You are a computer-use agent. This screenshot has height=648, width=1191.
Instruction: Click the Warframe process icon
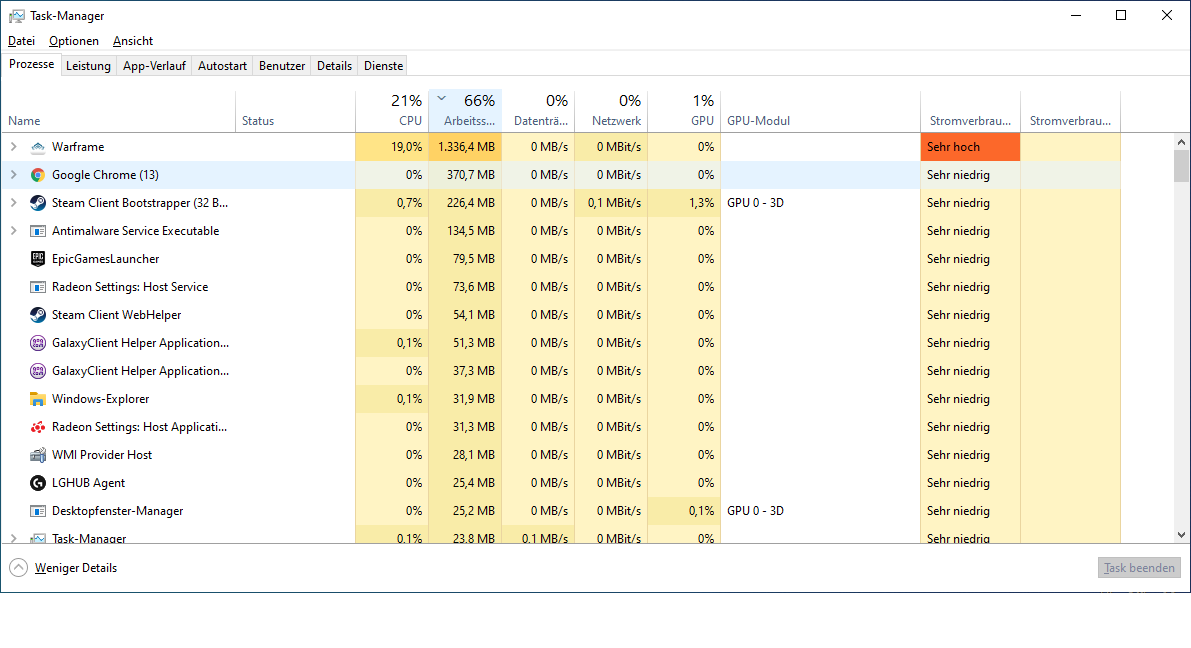pos(37,147)
